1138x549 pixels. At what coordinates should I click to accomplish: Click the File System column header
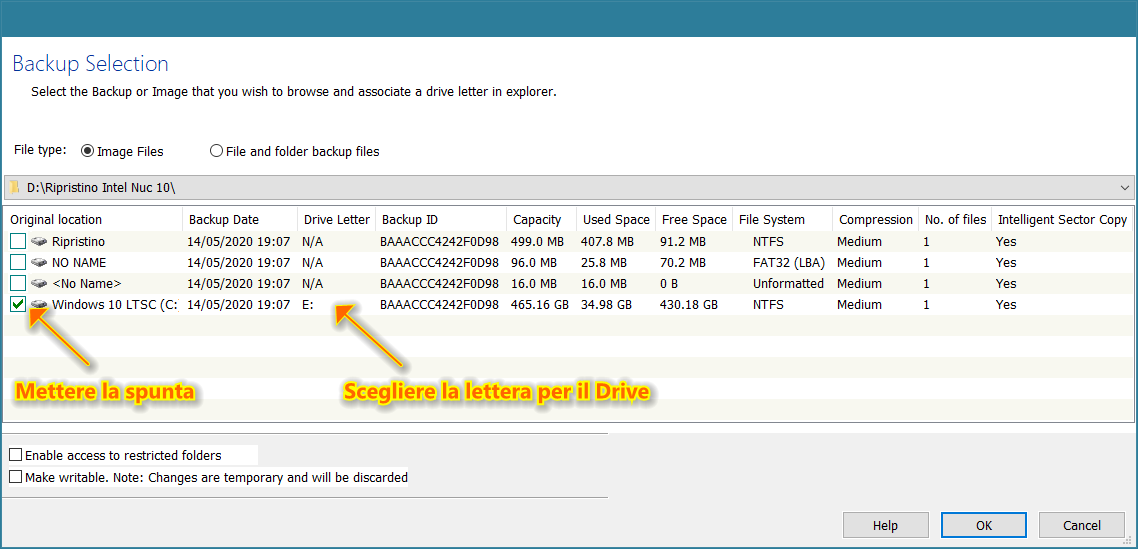[782, 219]
